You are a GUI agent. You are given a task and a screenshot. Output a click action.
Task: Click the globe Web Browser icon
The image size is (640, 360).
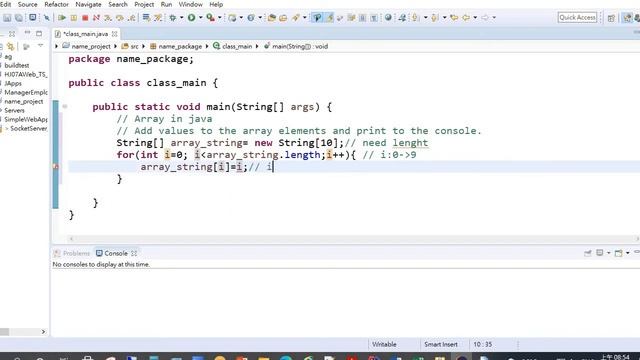pos(388,17)
